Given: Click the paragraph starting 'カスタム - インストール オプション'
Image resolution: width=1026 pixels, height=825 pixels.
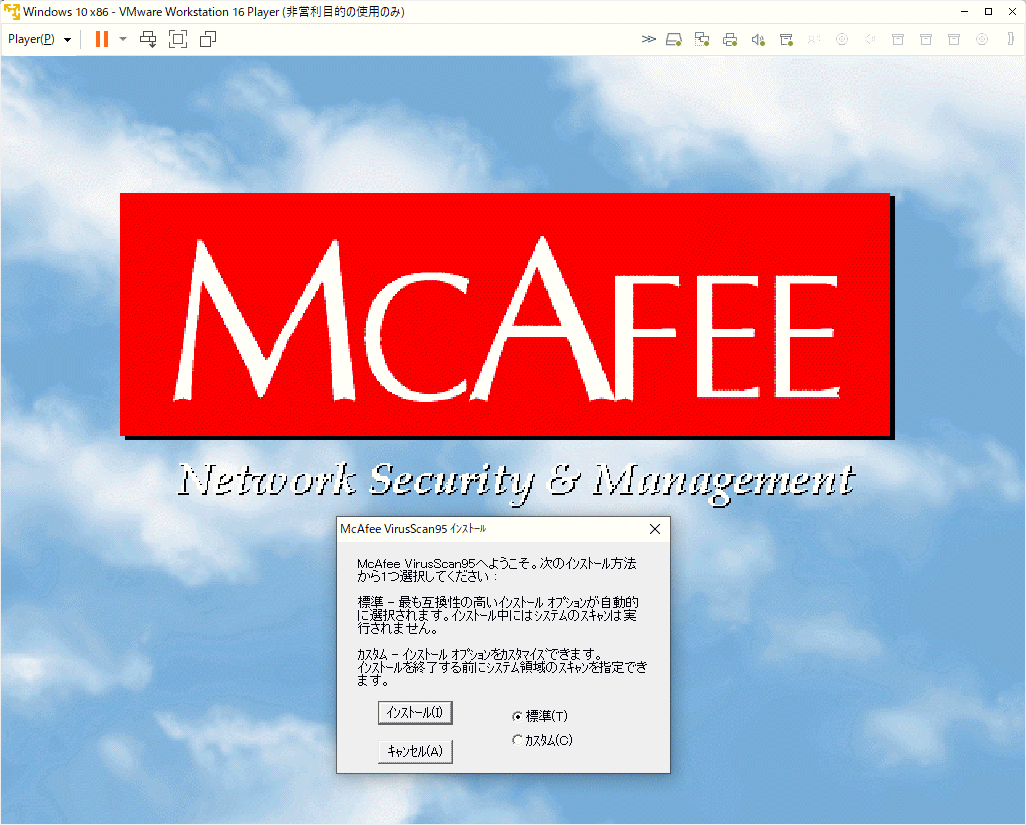Looking at the screenshot, I should click(x=503, y=667).
